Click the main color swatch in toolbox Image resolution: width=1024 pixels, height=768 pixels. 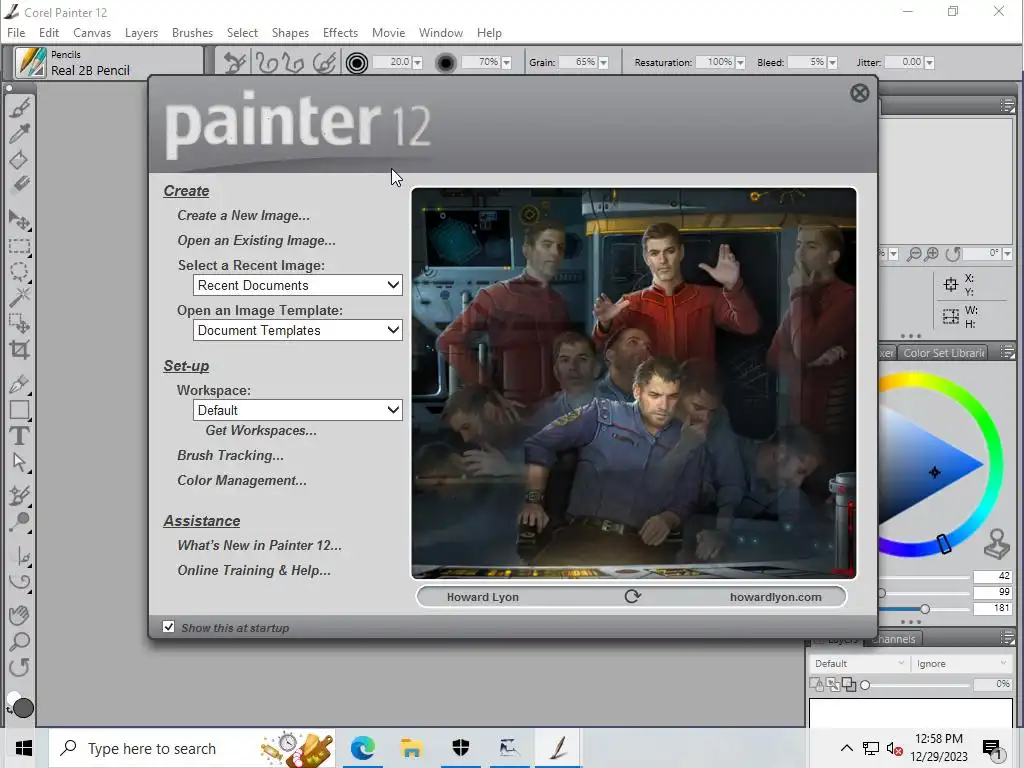[24, 708]
